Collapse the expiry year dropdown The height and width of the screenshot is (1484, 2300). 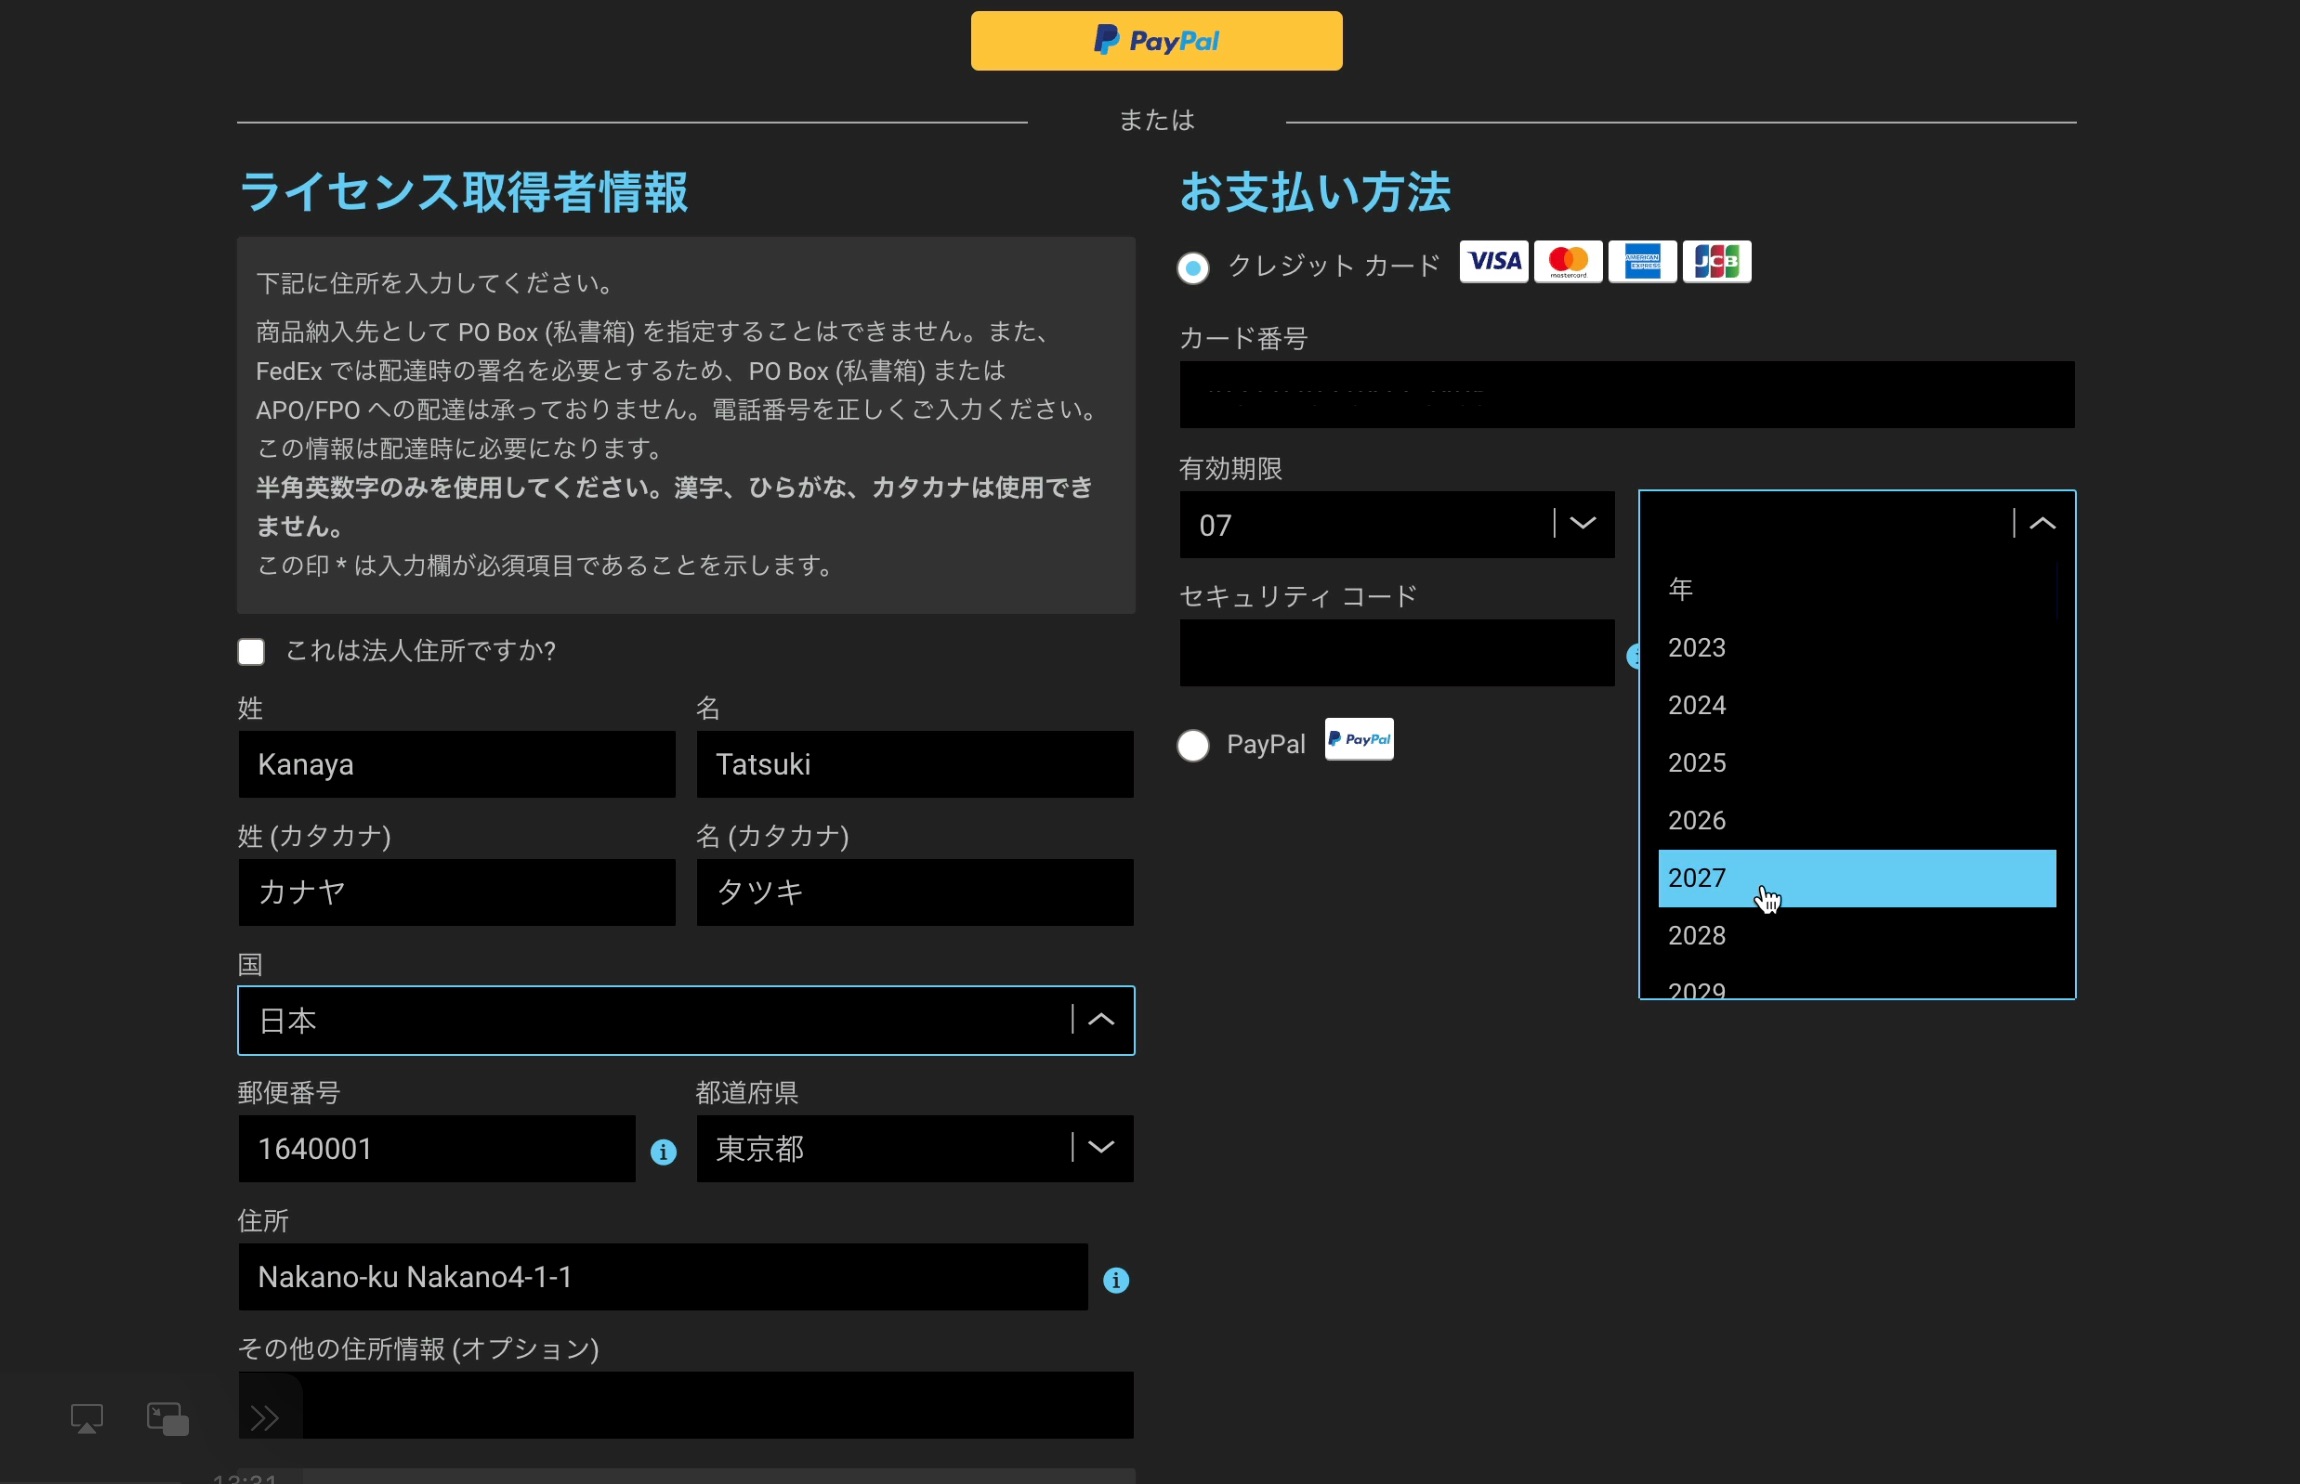[2043, 523]
